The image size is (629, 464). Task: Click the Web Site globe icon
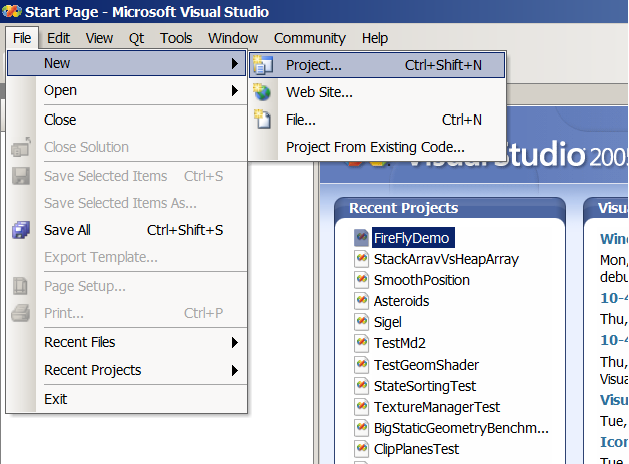(x=263, y=92)
